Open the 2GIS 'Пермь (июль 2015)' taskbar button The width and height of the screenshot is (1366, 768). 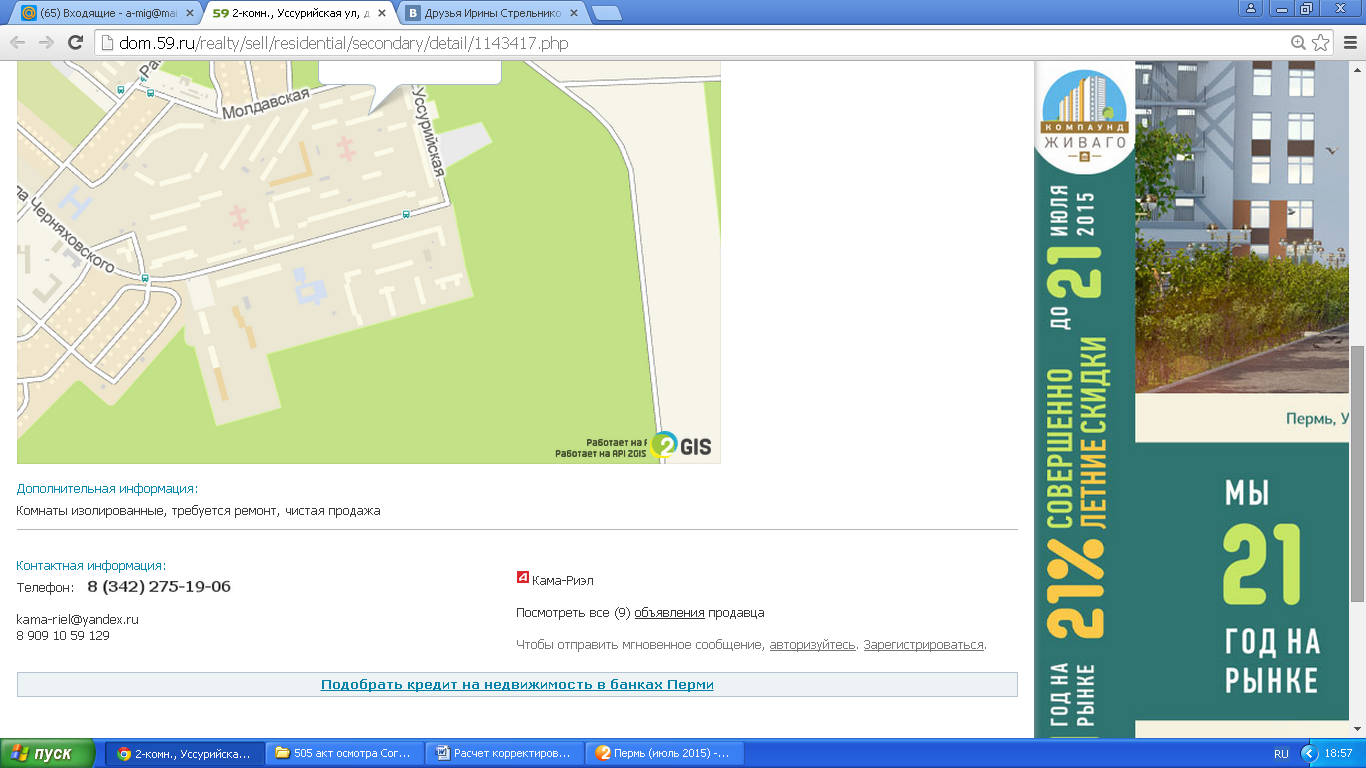click(665, 753)
